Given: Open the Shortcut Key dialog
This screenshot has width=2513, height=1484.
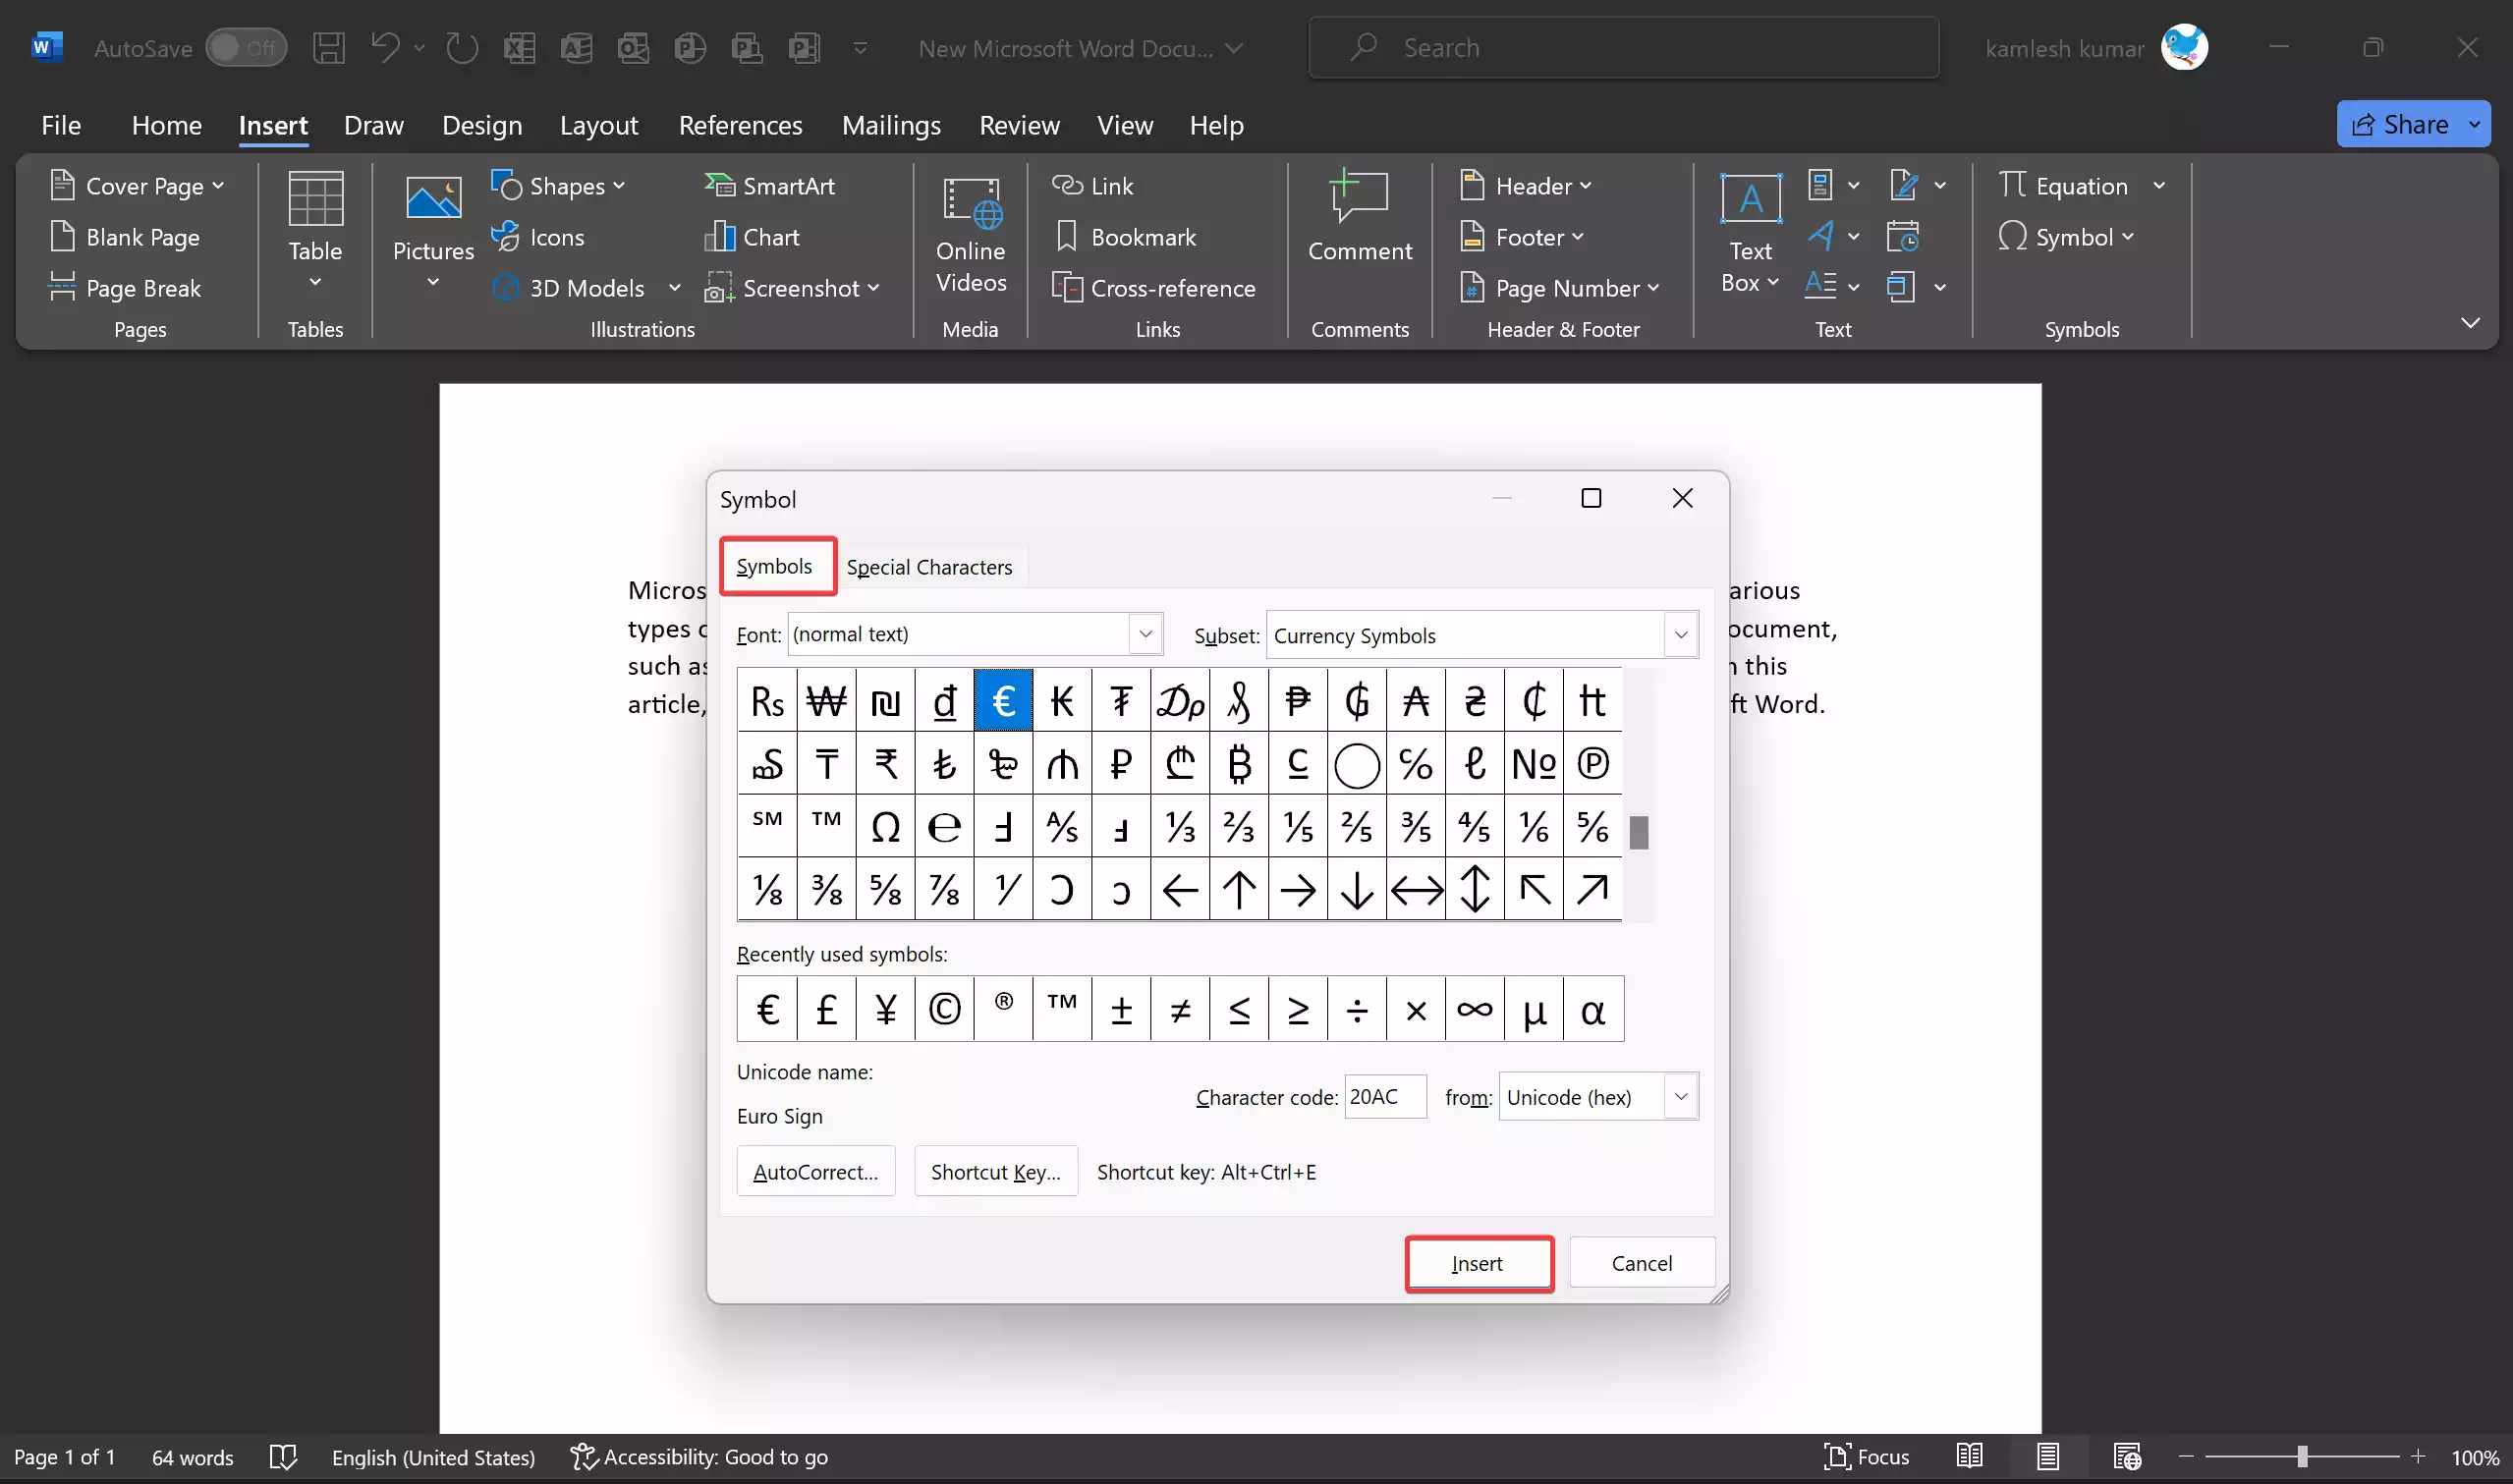Looking at the screenshot, I should click(995, 1171).
